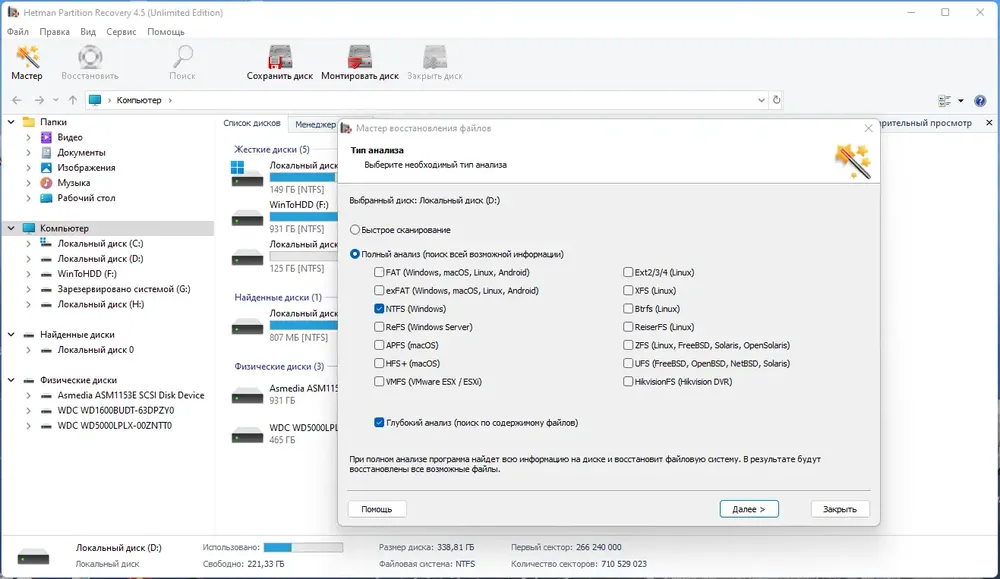The height and width of the screenshot is (579, 1000).
Task: Open the Сервис menu
Action: pyautogui.click(x=121, y=32)
